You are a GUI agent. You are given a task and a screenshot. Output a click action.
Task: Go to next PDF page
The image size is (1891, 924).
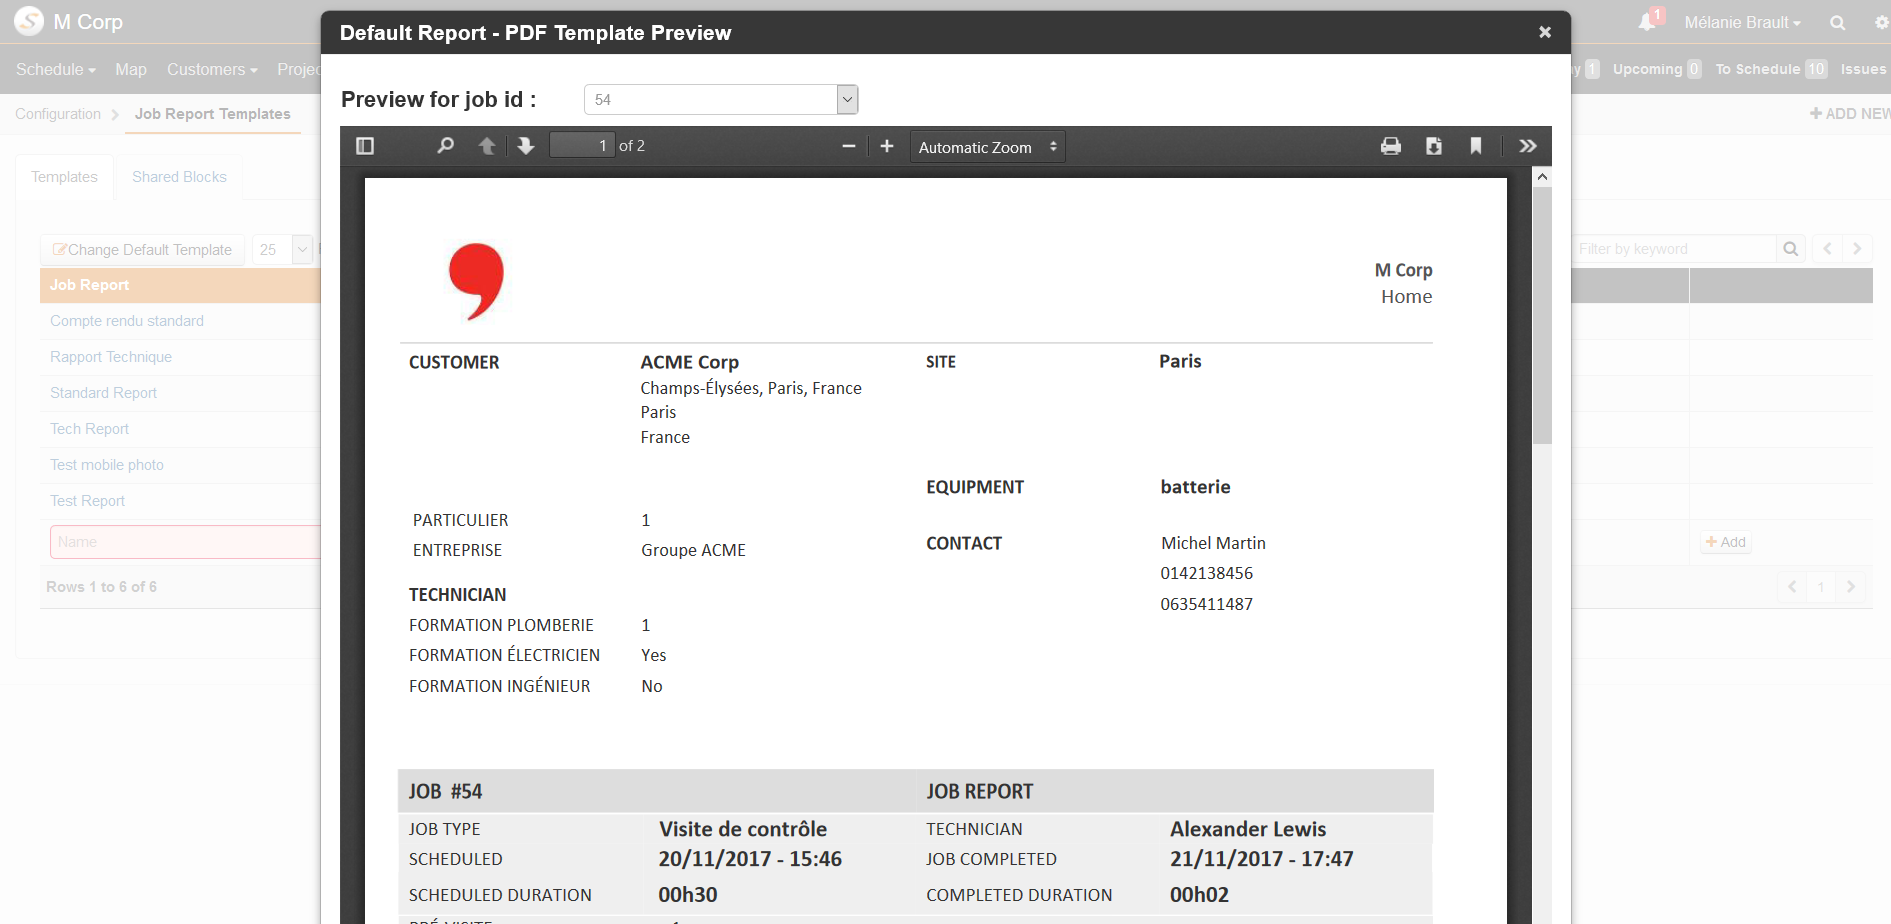pos(526,146)
